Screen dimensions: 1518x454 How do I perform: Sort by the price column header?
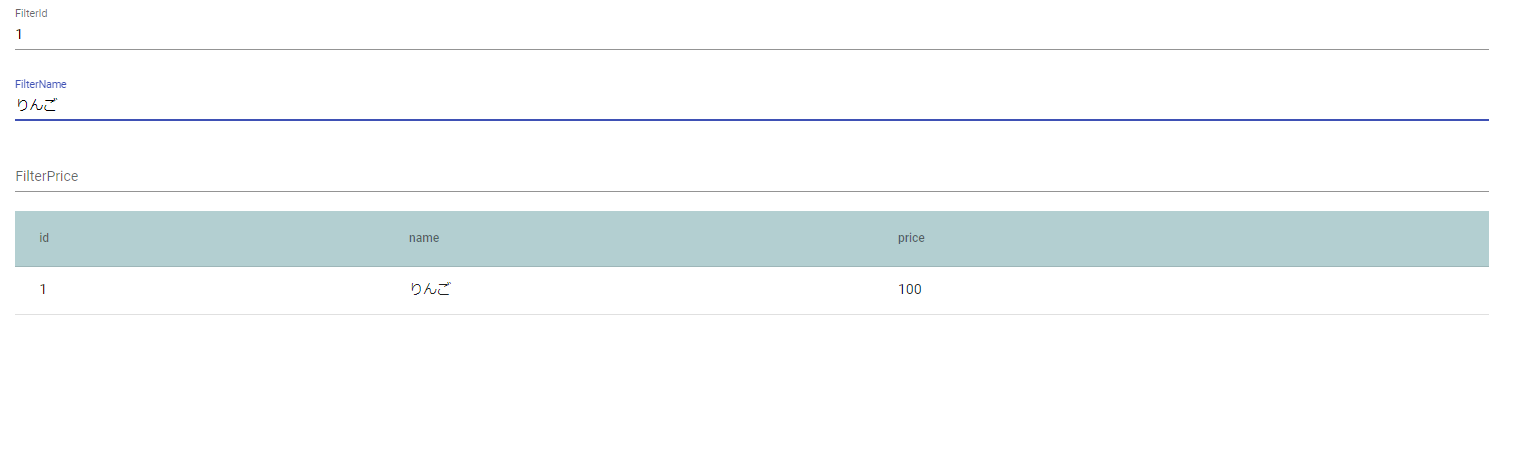coord(911,238)
